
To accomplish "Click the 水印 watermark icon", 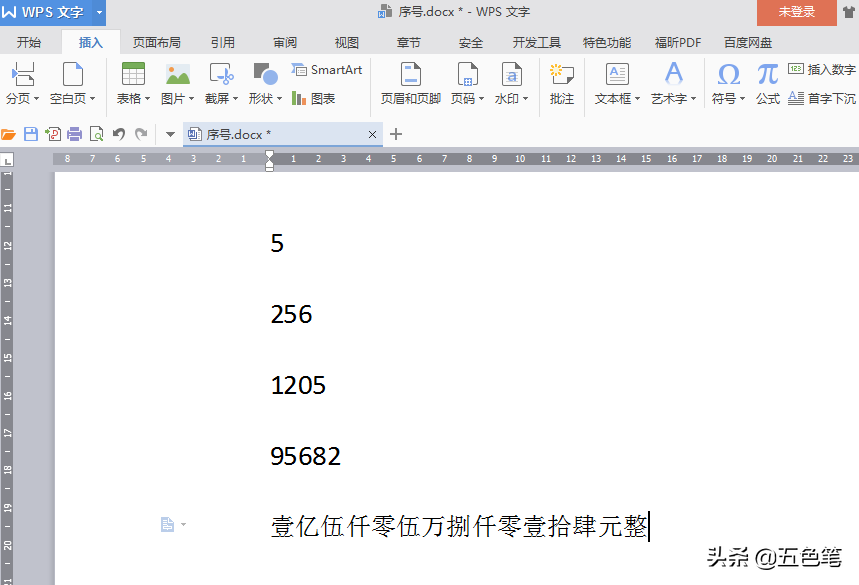I will coord(512,74).
